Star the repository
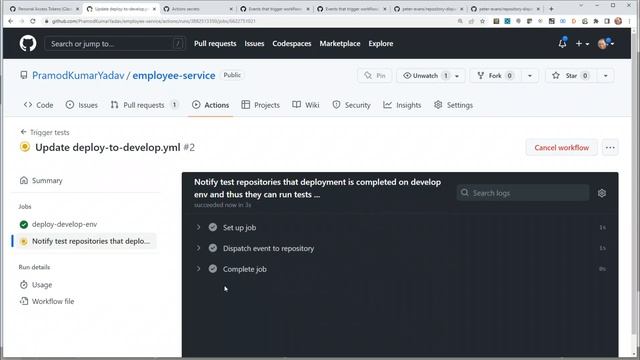Image resolution: width=640 pixels, height=360 pixels. pos(571,76)
